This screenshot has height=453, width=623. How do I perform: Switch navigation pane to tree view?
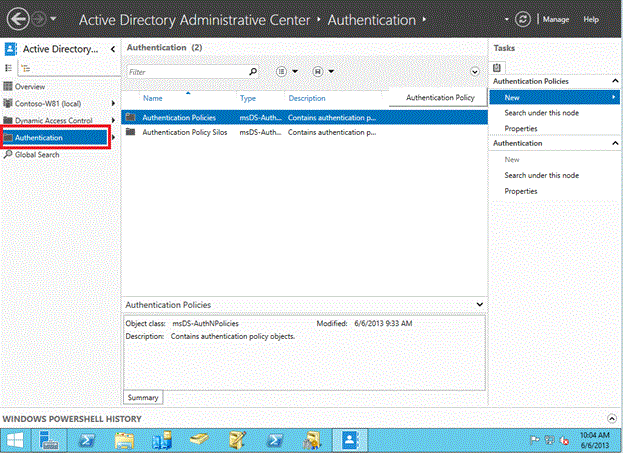coord(26,68)
